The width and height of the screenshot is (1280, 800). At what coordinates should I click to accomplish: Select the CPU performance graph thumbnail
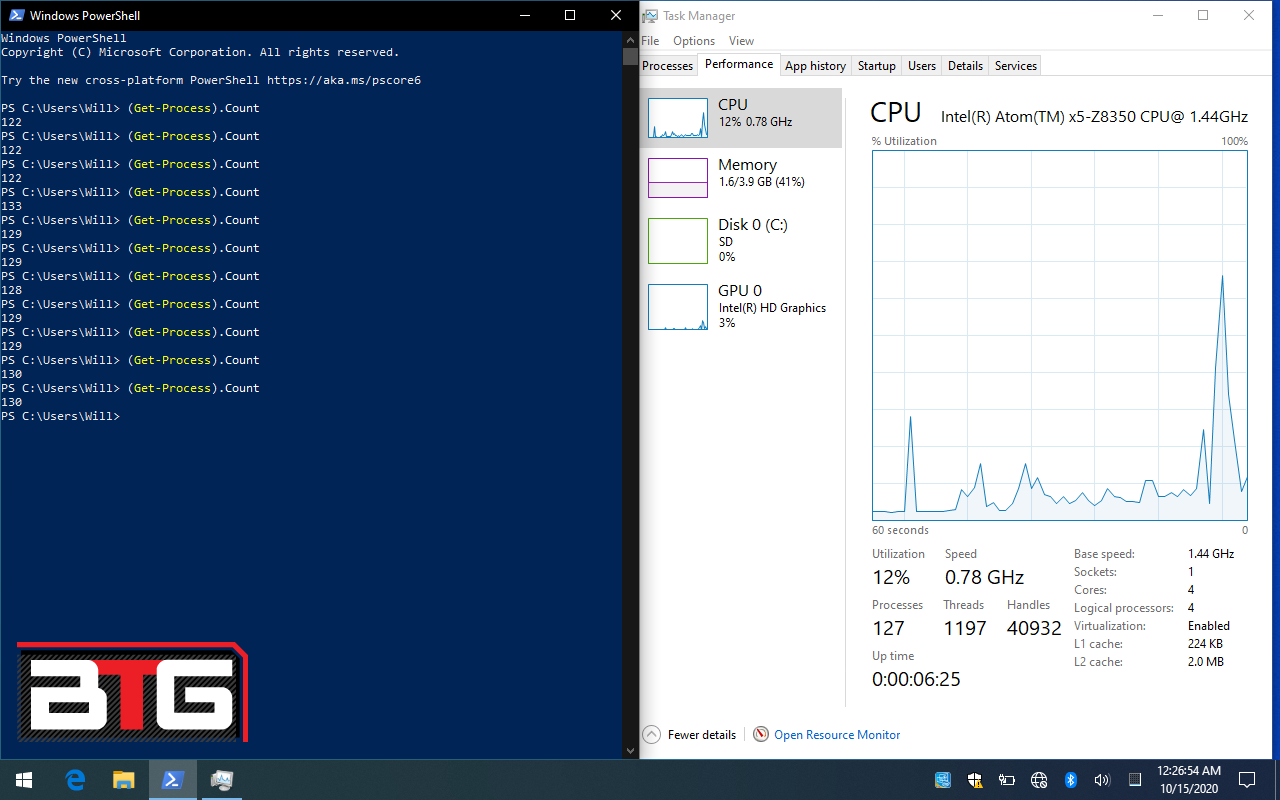[x=679, y=118]
